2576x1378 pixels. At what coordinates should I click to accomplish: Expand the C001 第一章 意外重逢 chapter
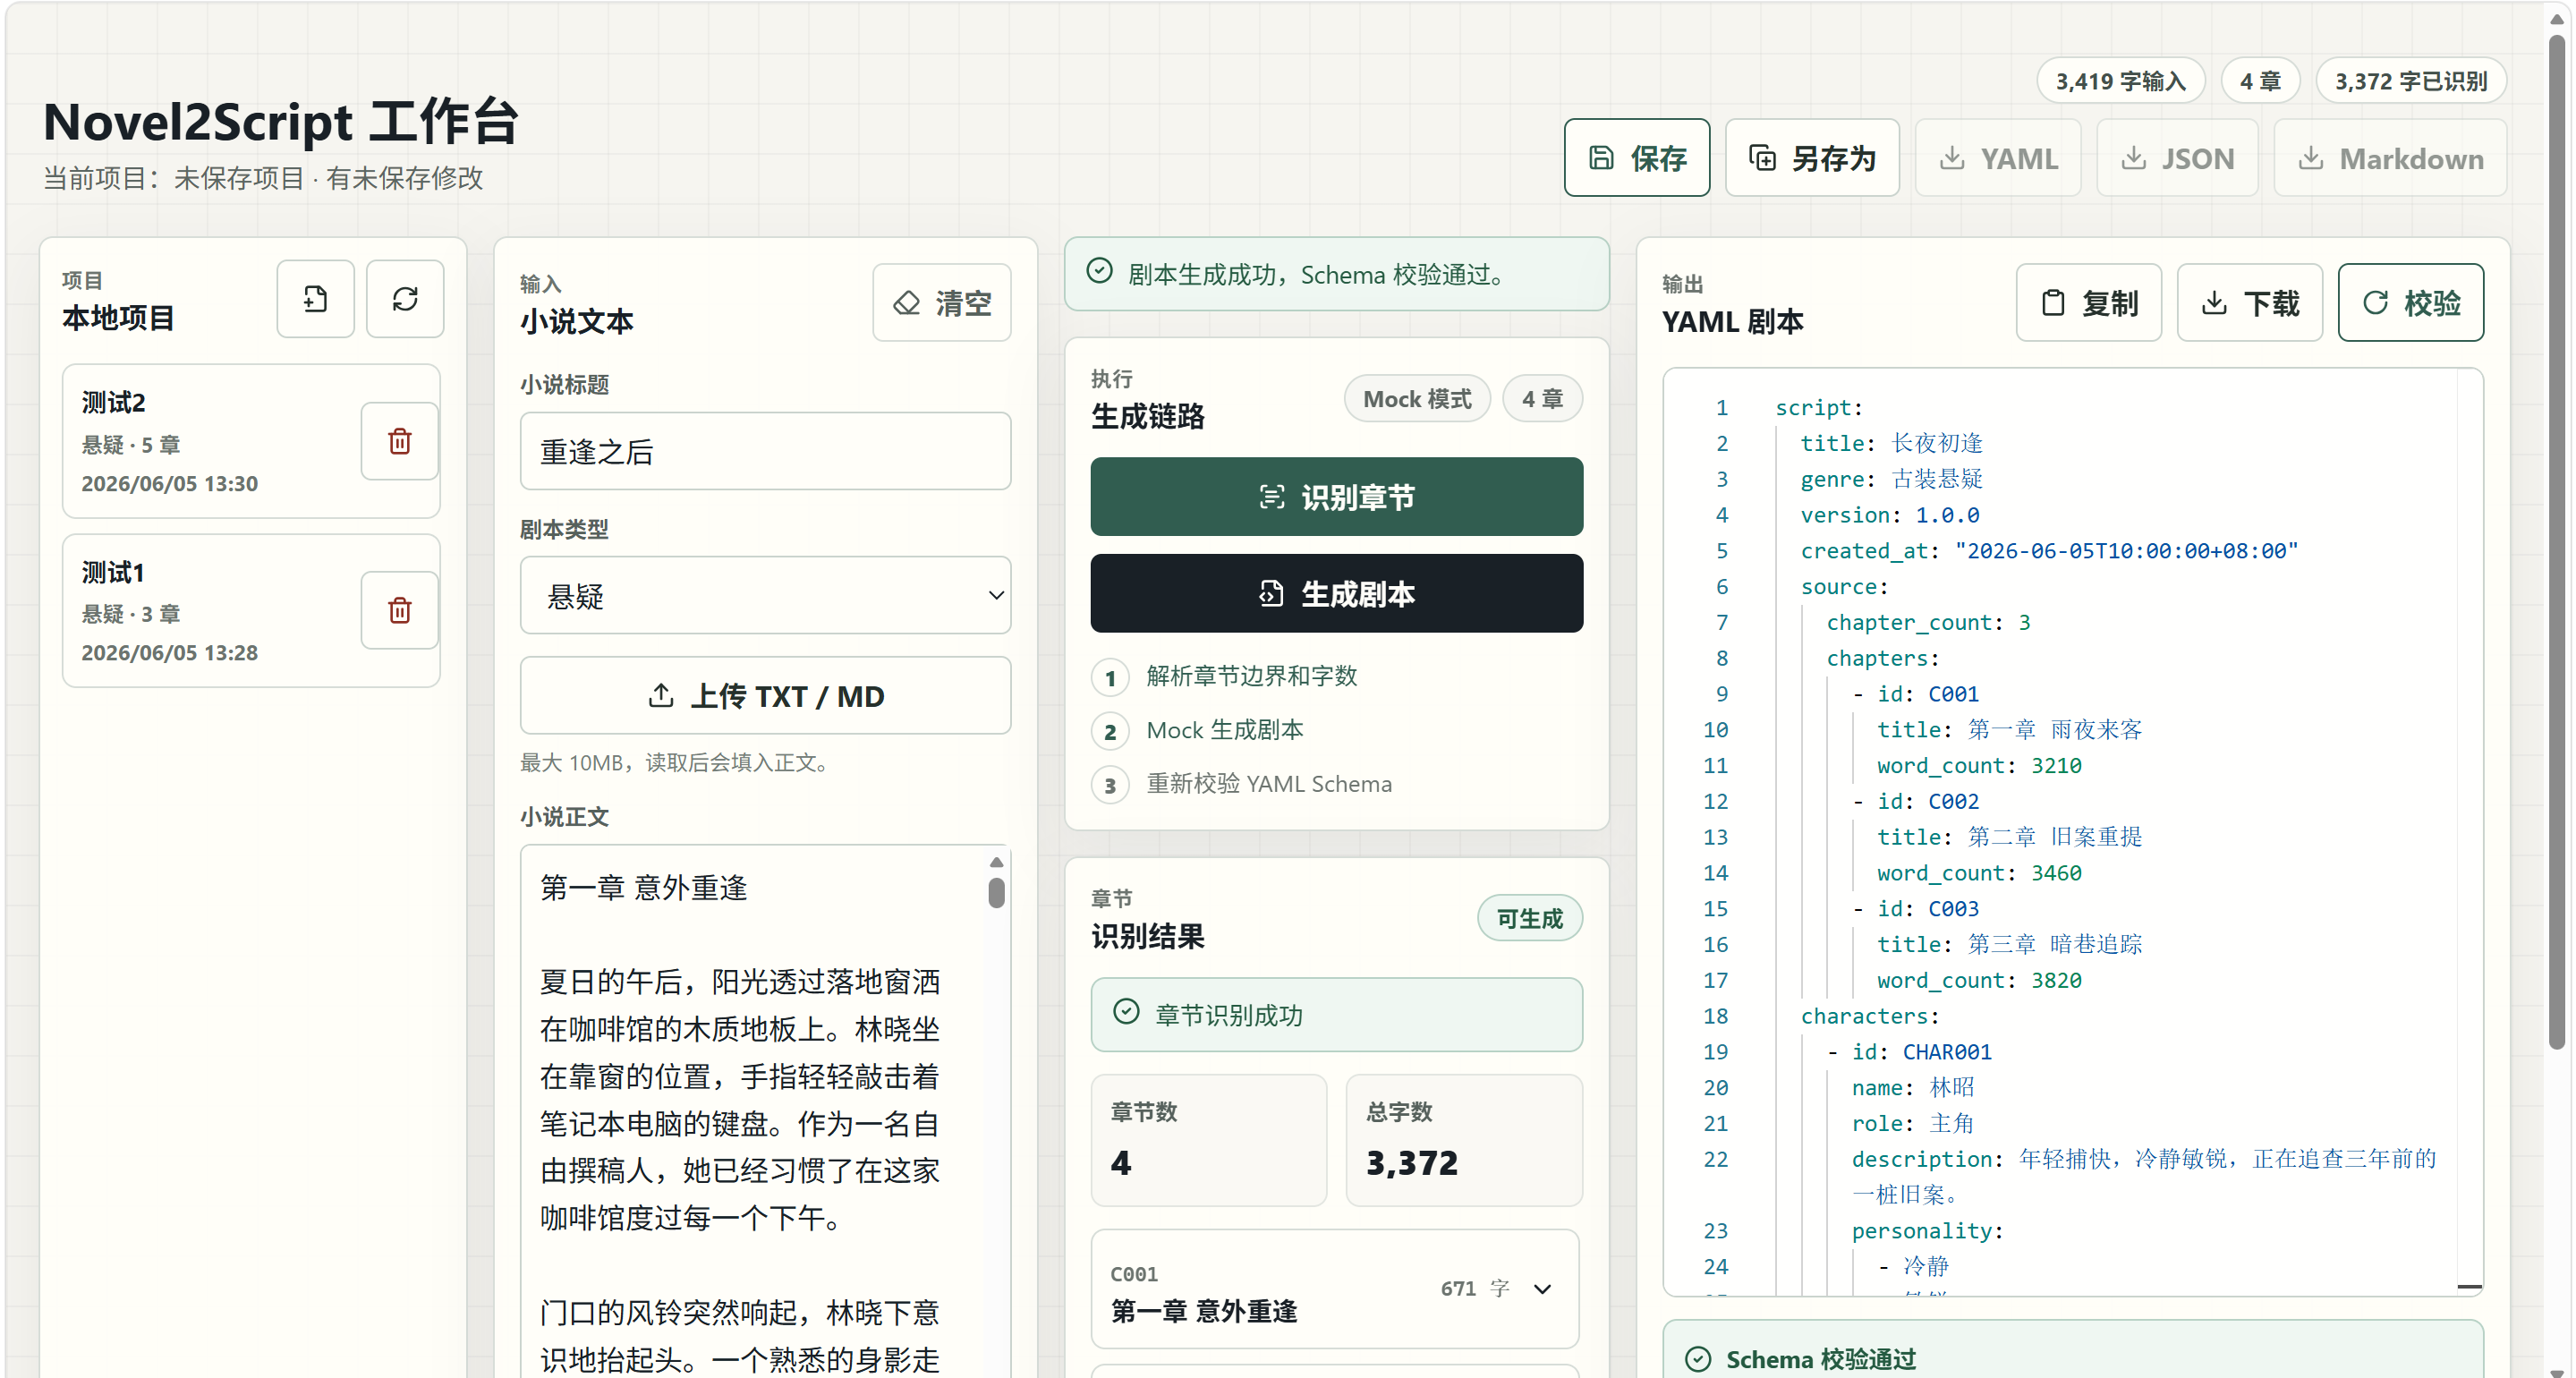1335,1290
